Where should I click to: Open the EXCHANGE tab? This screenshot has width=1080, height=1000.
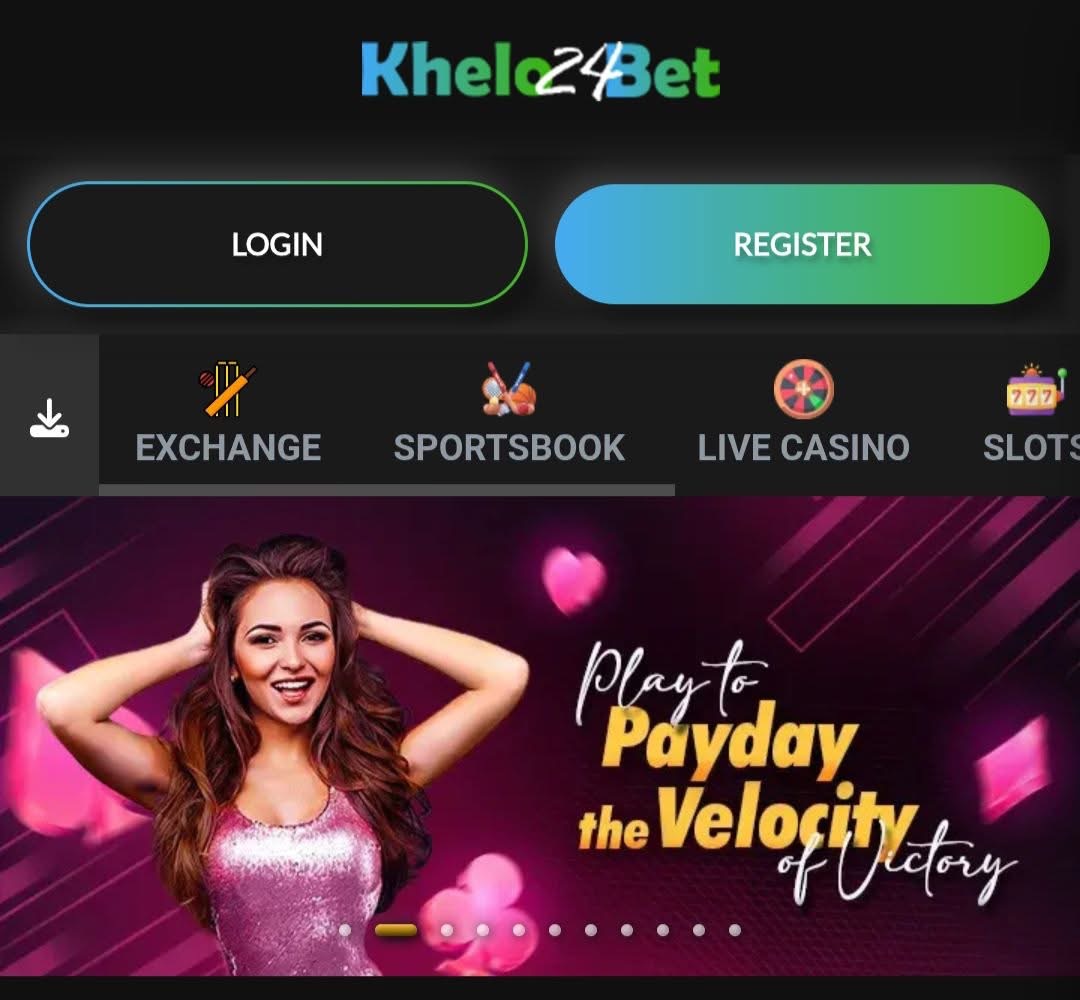click(x=228, y=448)
